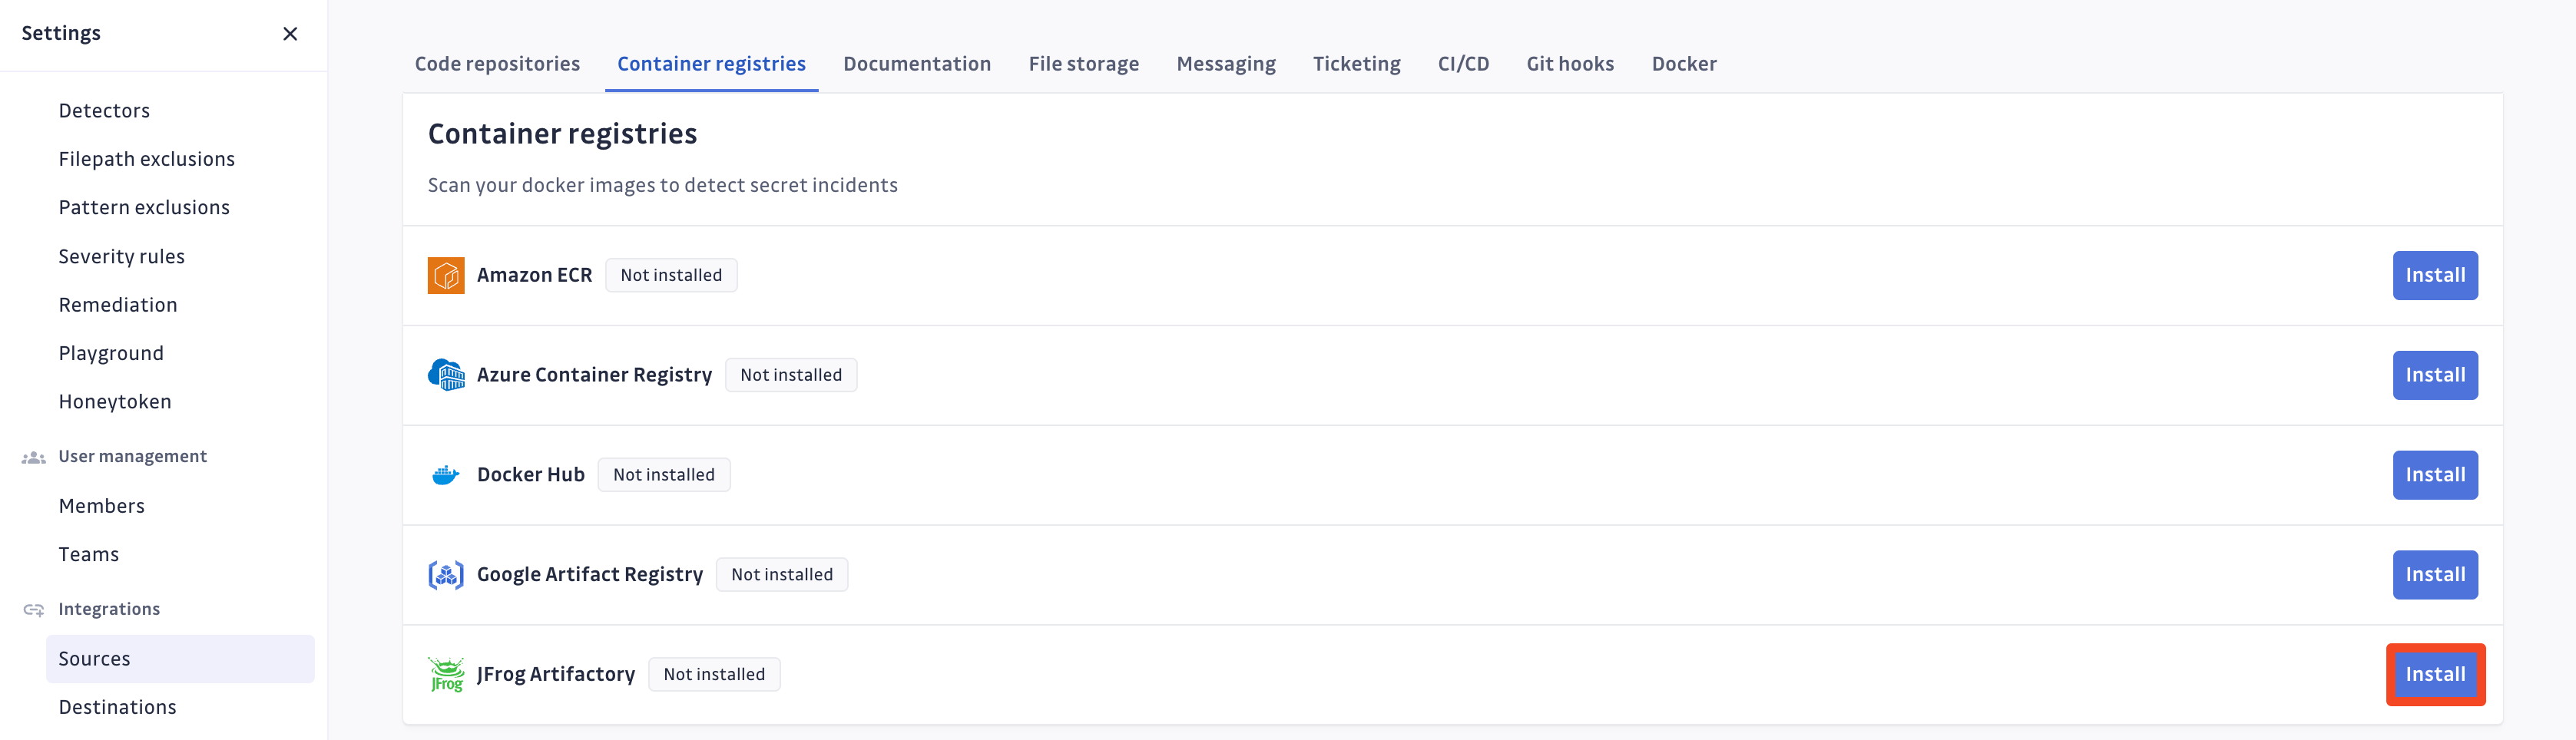Click the JFrog Artifactory "Not installed" badge

tap(714, 675)
